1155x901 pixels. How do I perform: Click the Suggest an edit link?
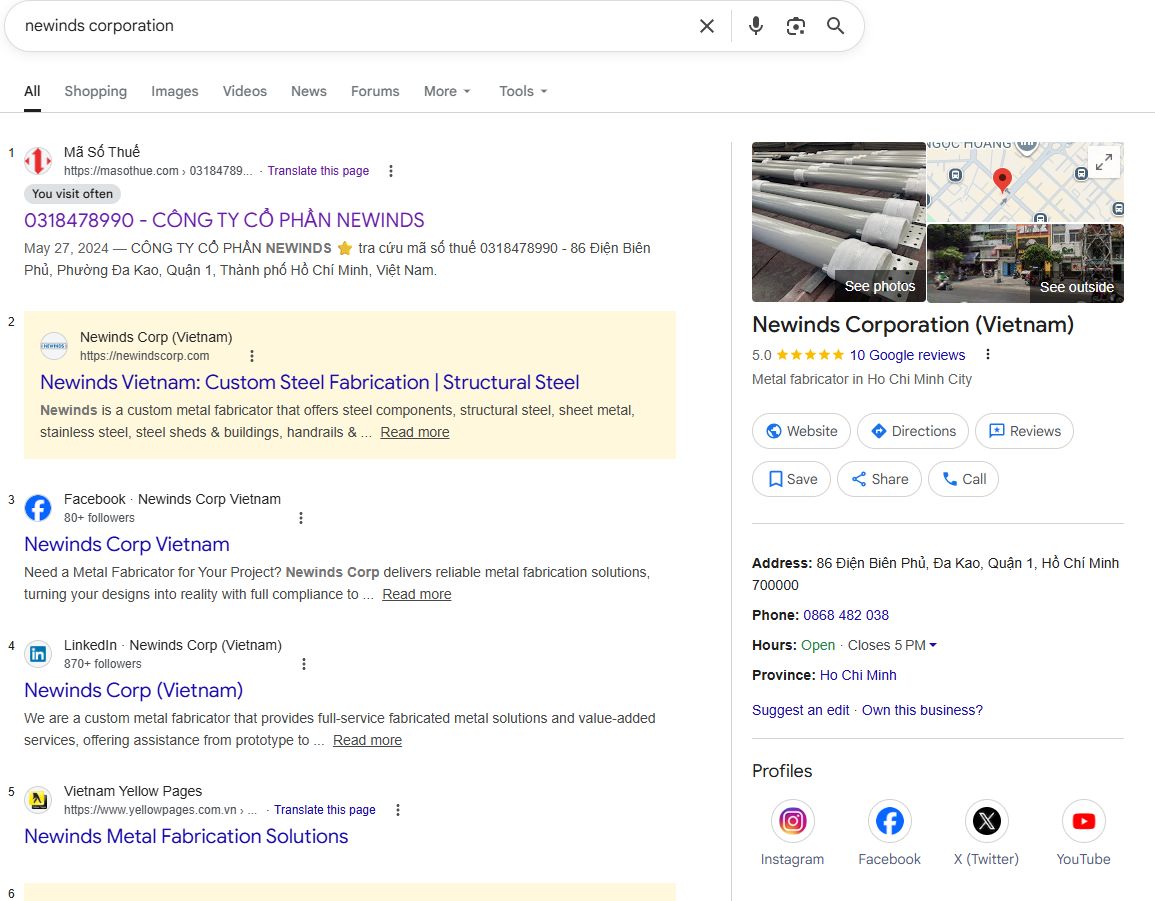click(x=800, y=710)
